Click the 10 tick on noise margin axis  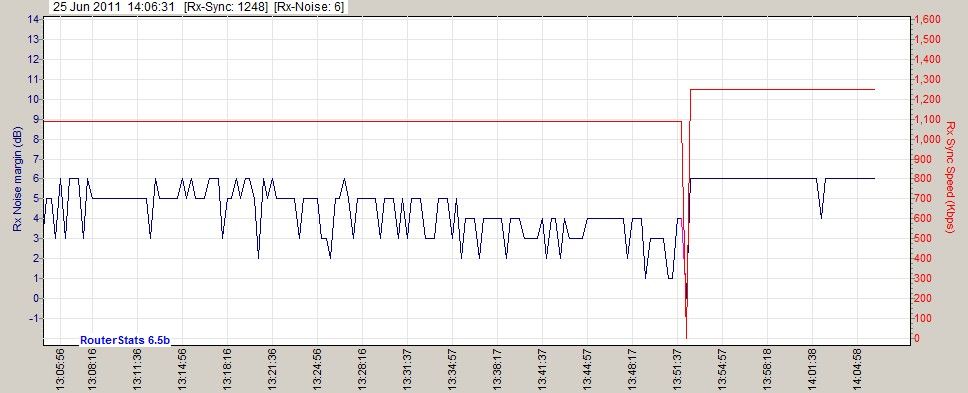[x=34, y=99]
